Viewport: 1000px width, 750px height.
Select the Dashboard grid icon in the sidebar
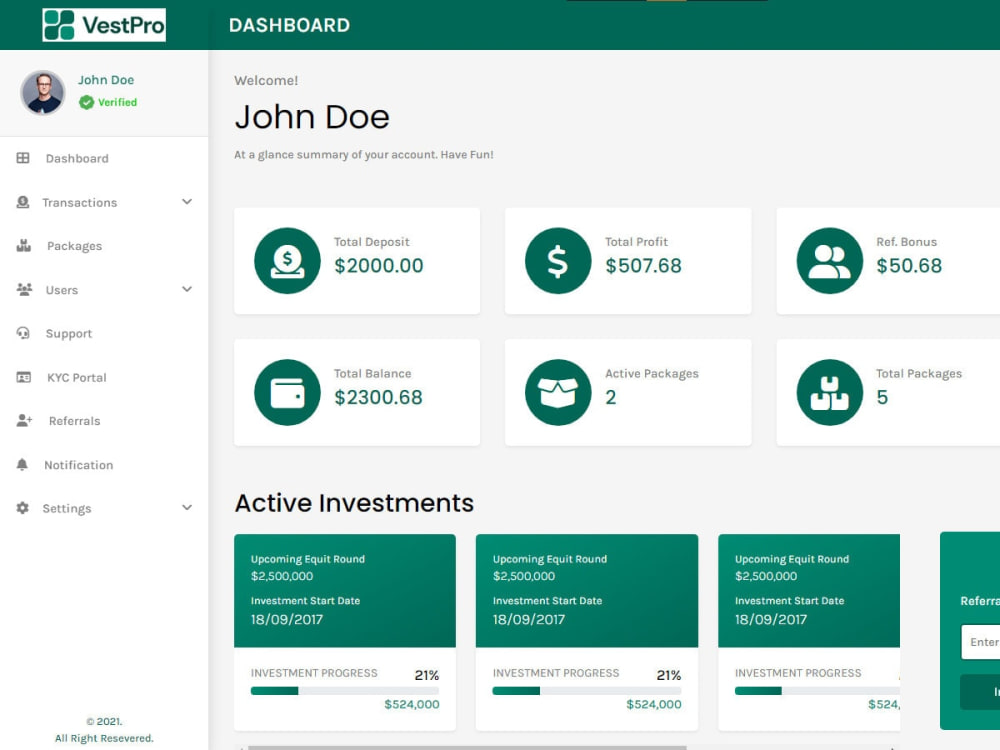(x=23, y=158)
